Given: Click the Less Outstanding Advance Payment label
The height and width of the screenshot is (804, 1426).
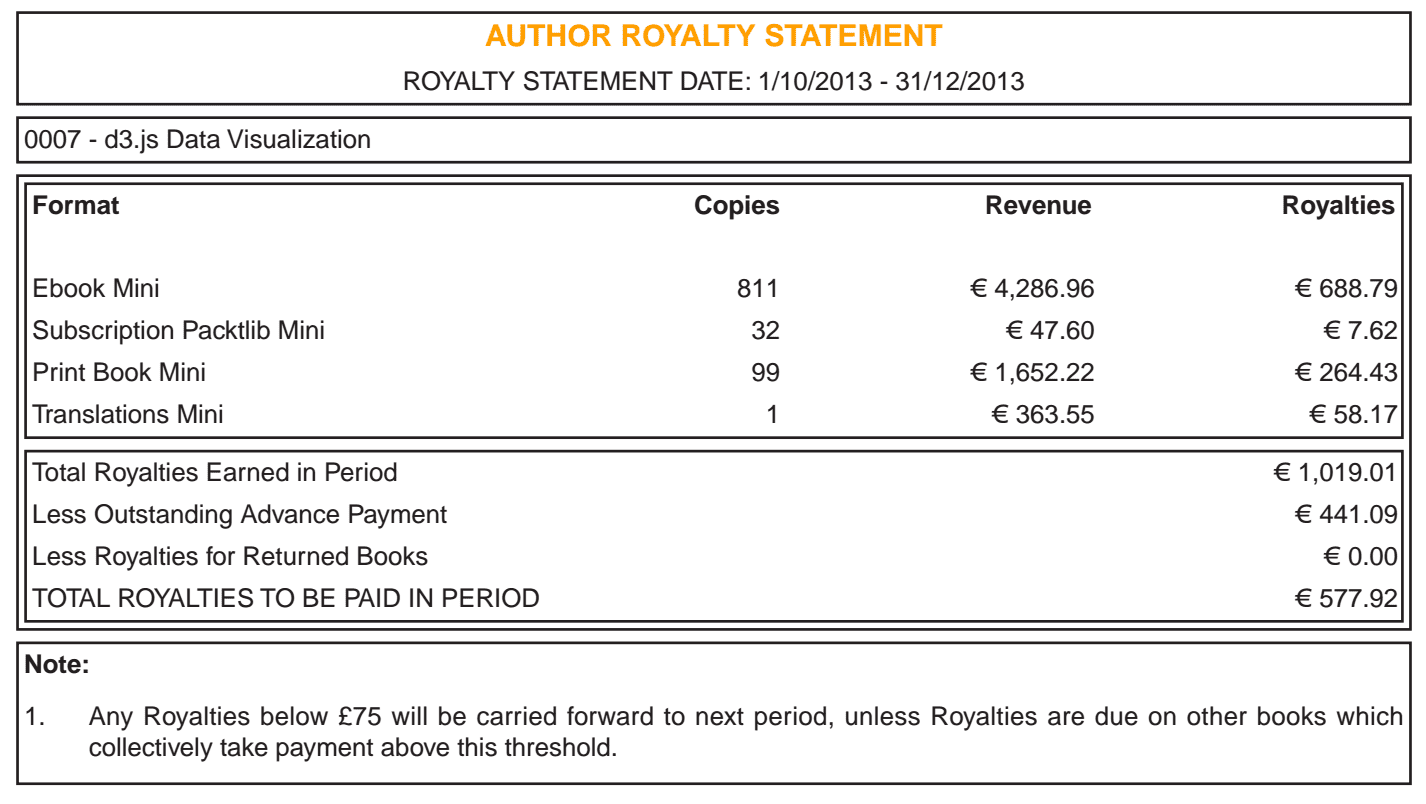Looking at the screenshot, I should [x=240, y=515].
